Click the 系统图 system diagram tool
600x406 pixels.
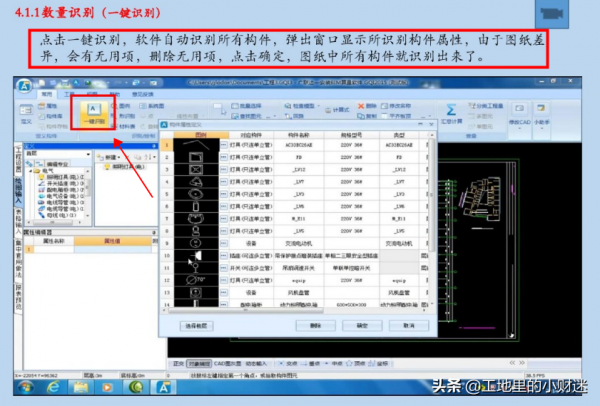152,106
